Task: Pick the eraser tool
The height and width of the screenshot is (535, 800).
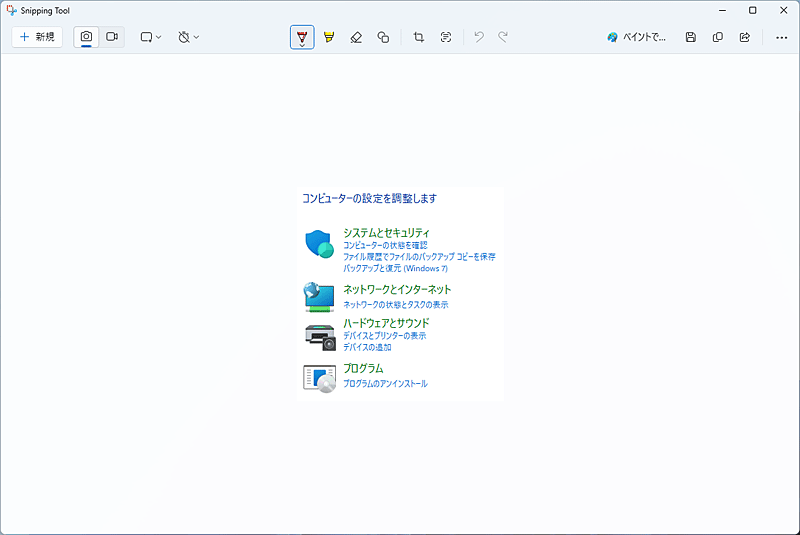Action: point(356,37)
